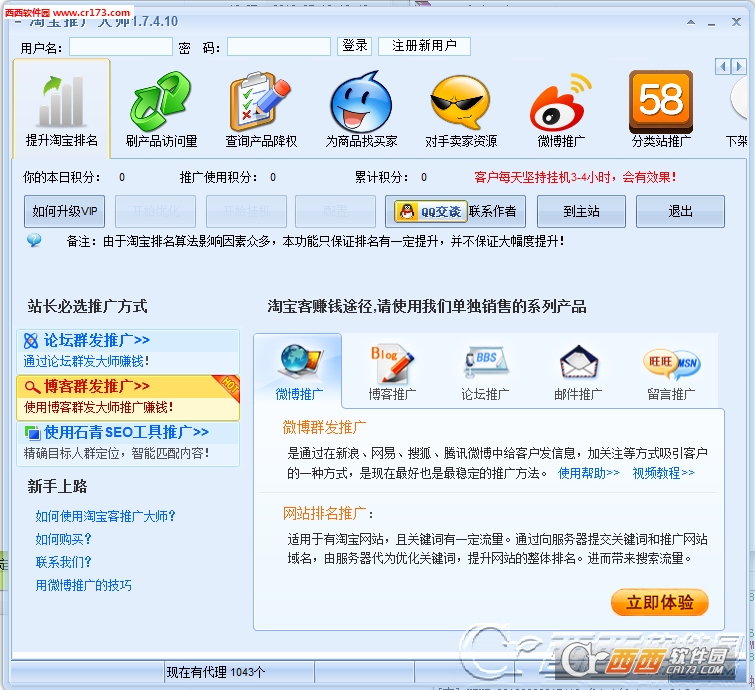Click the disabled 开始优化 button
Screen dimensions: 755x690
click(156, 211)
